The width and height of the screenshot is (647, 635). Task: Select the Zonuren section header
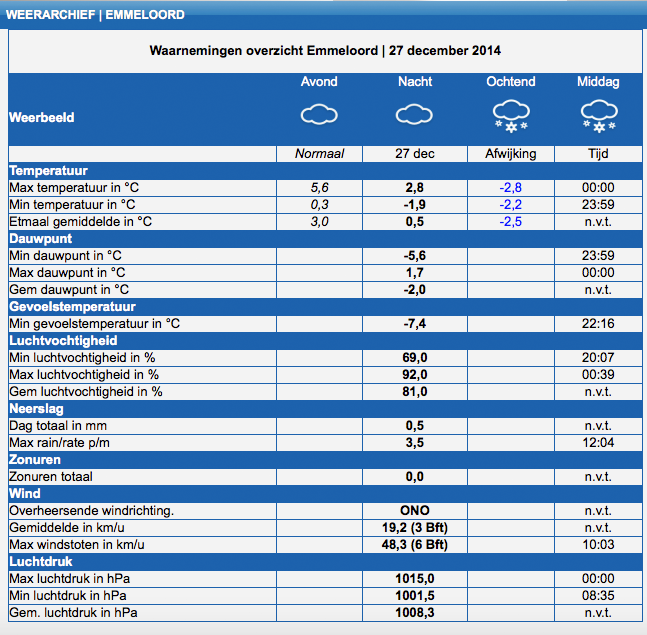pyautogui.click(x=35, y=460)
